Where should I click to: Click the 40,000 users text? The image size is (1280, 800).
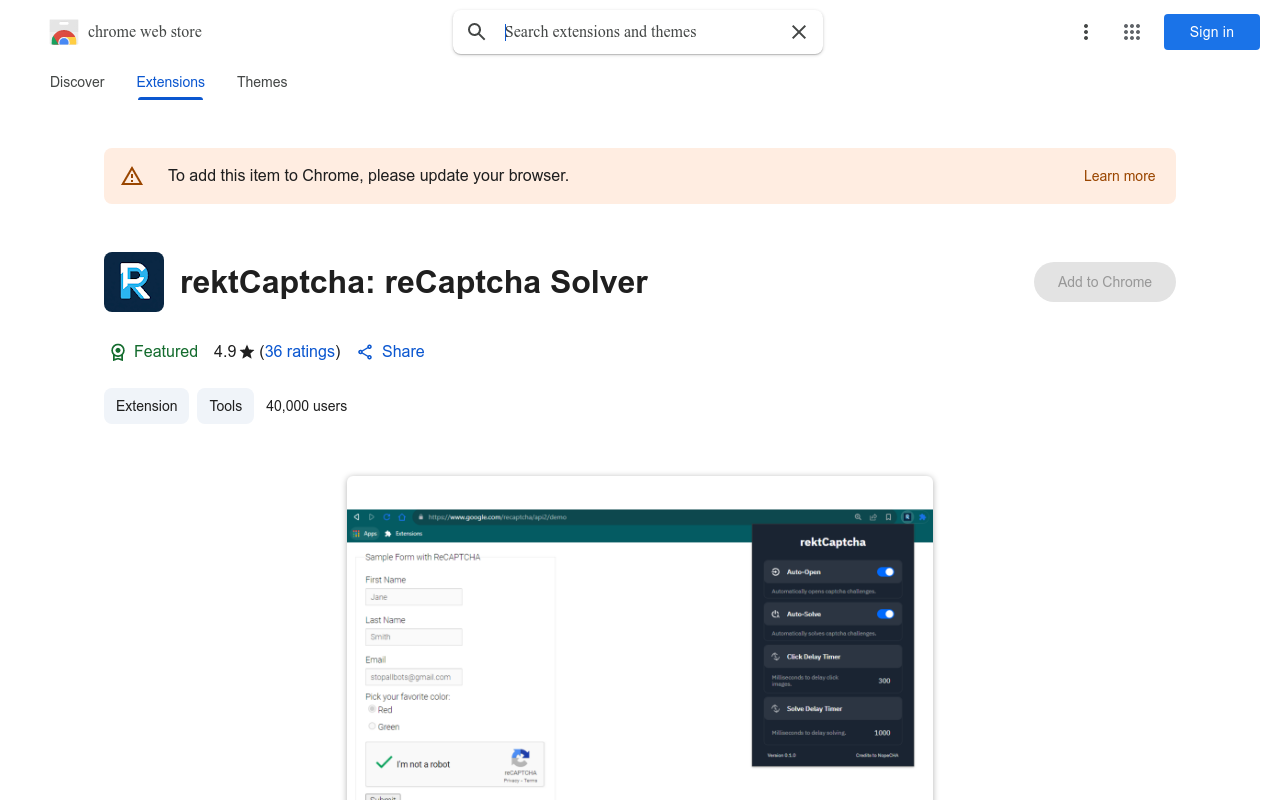(307, 406)
